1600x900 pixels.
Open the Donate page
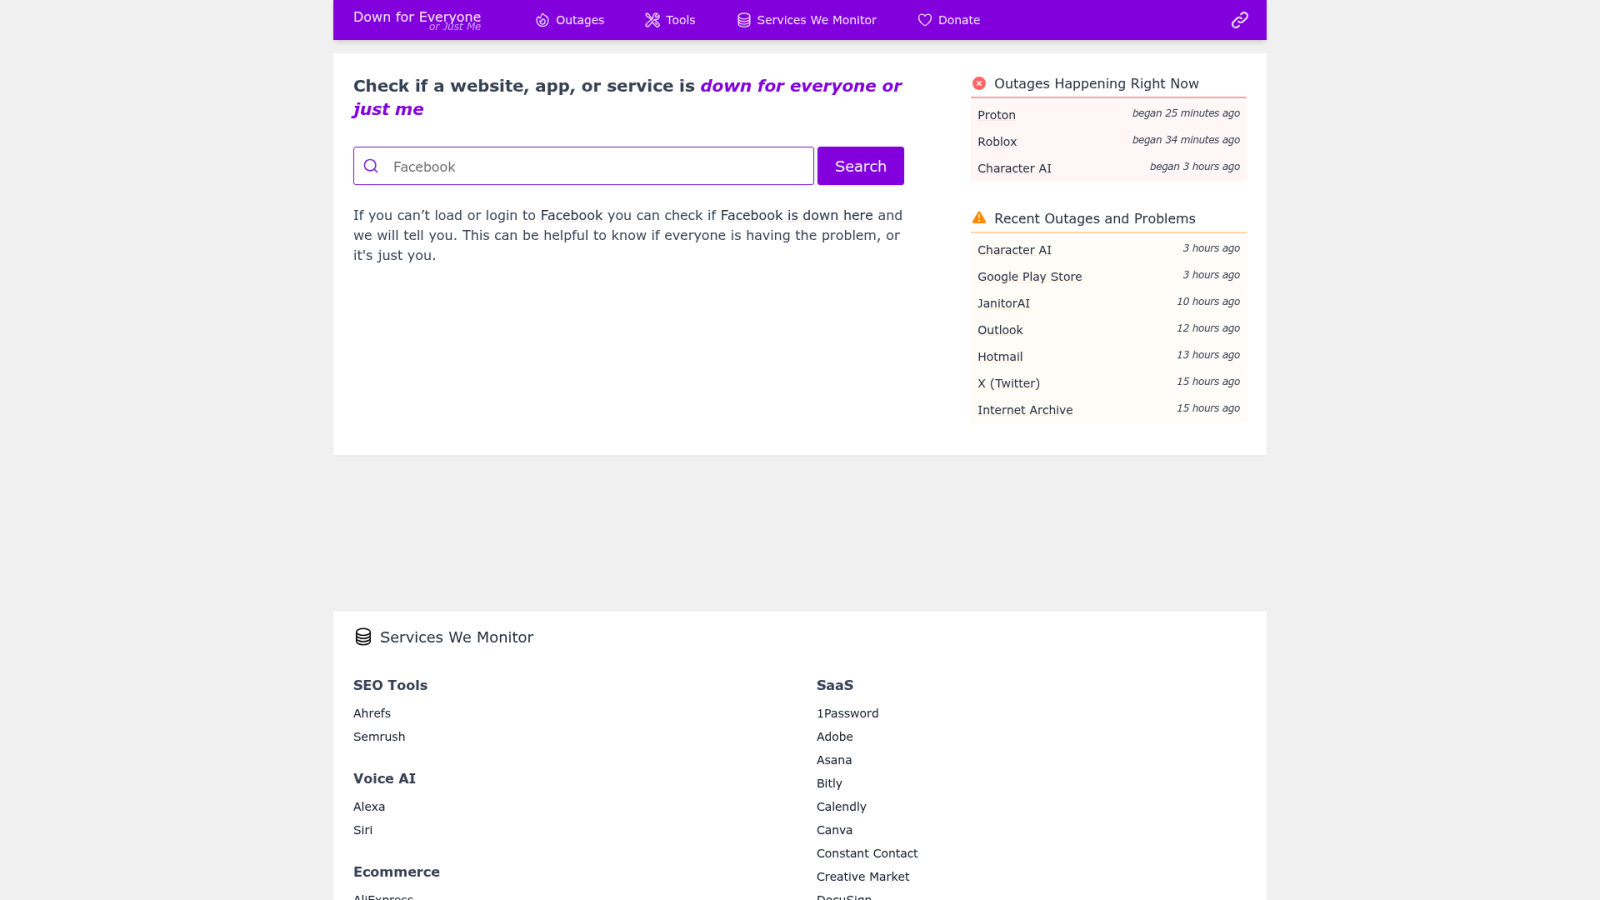pyautogui.click(x=949, y=20)
